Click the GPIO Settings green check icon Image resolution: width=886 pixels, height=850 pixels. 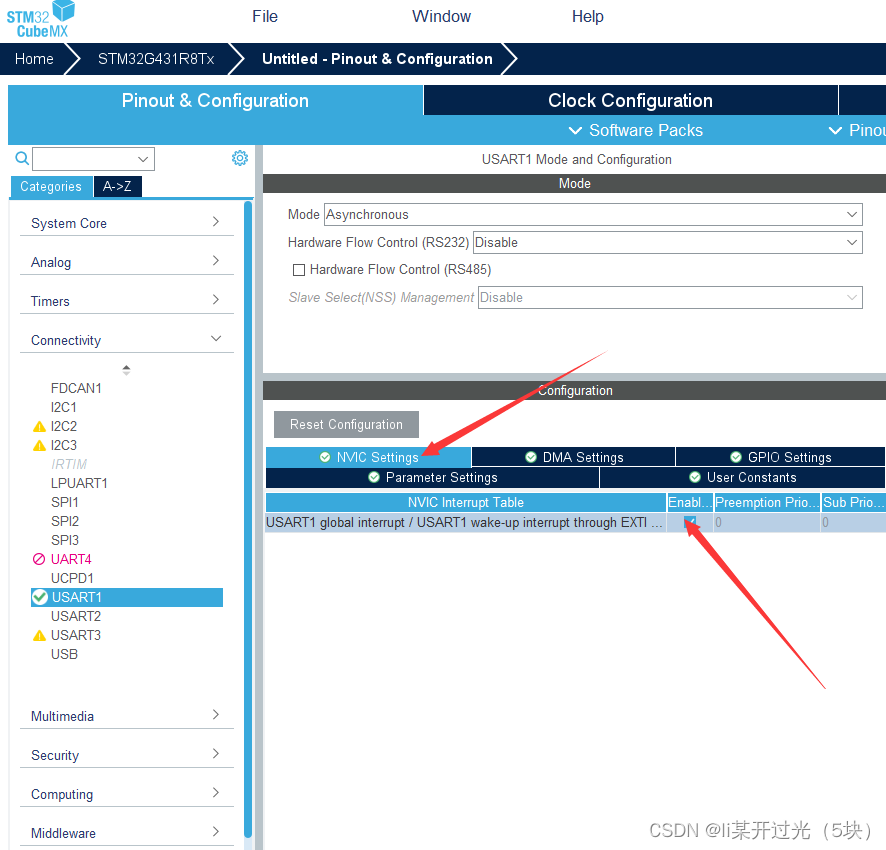pos(736,457)
